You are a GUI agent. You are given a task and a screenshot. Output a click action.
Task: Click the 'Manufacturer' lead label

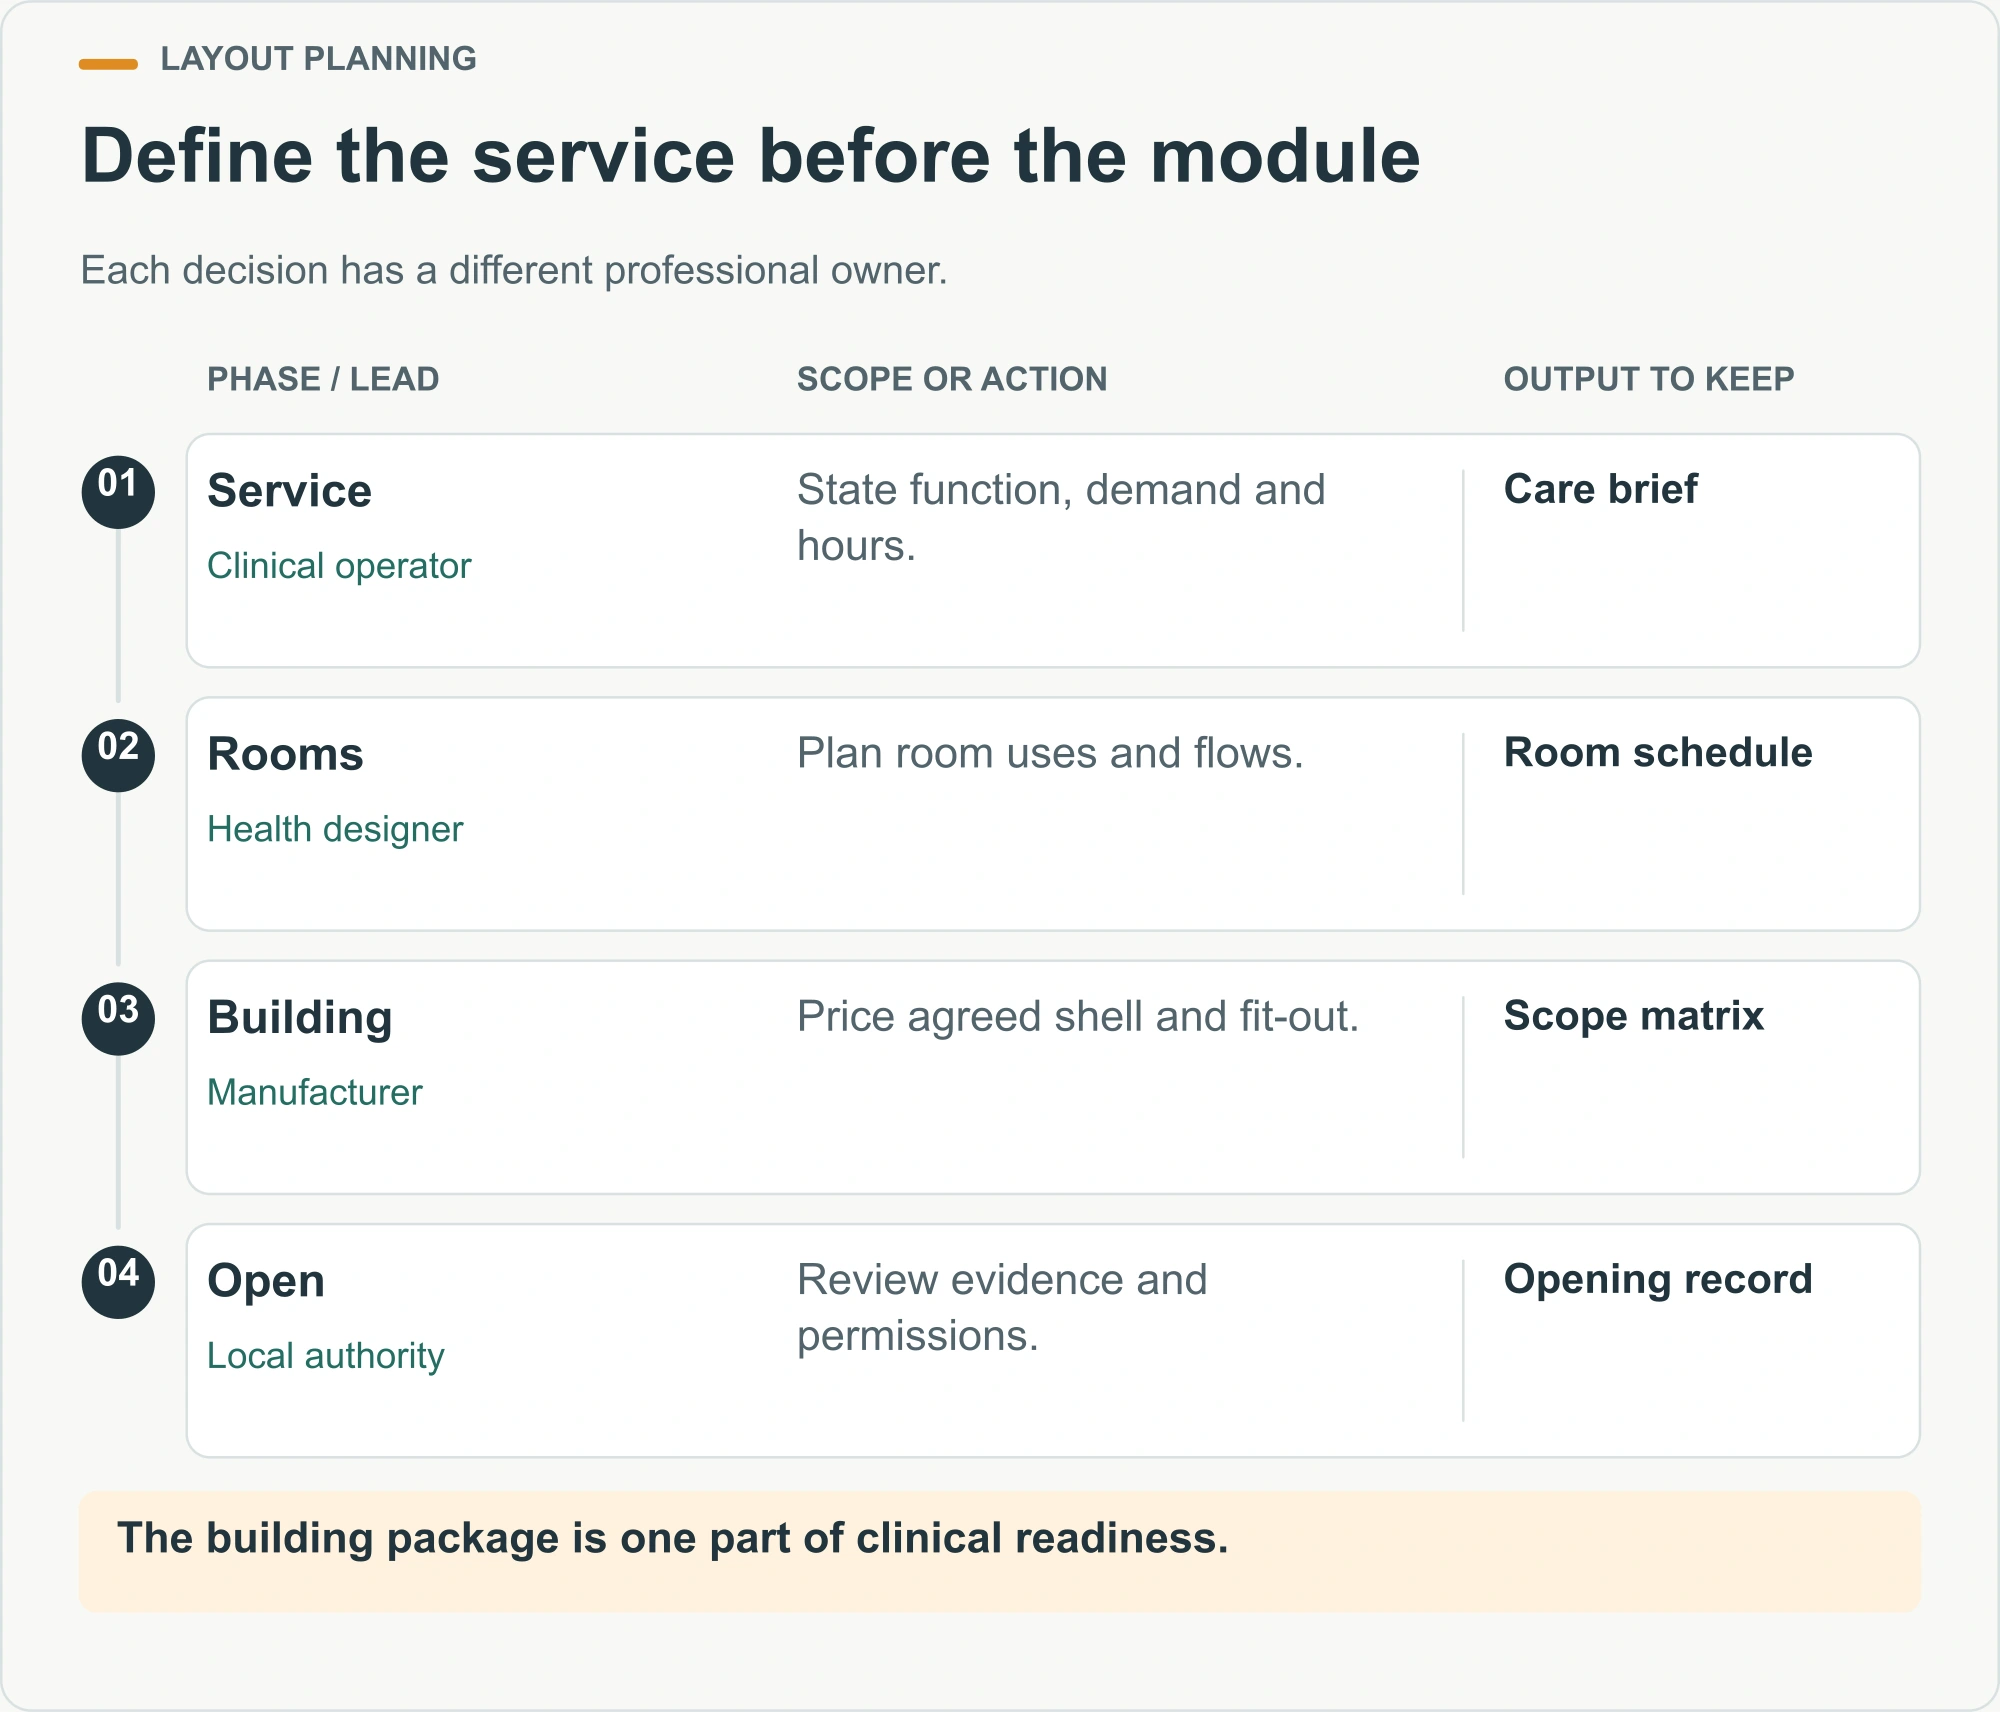315,1092
